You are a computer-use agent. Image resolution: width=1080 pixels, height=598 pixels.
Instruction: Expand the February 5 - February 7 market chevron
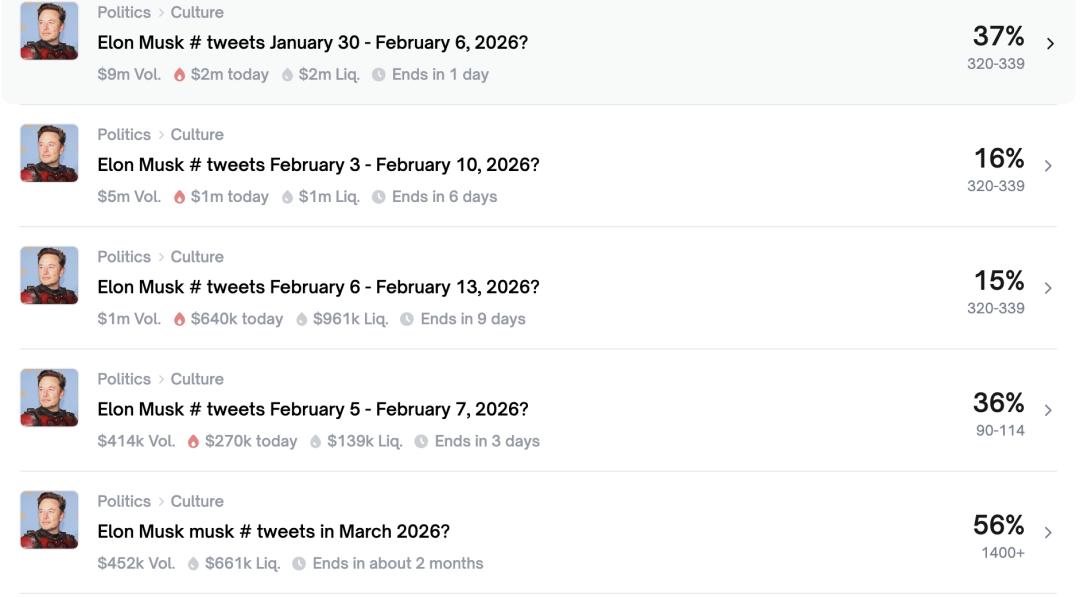point(1048,410)
